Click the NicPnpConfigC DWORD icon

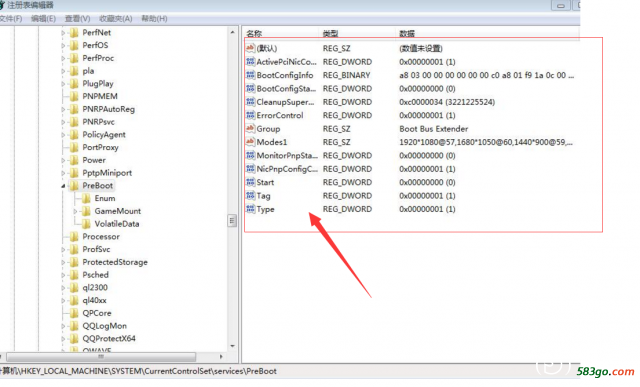point(250,169)
